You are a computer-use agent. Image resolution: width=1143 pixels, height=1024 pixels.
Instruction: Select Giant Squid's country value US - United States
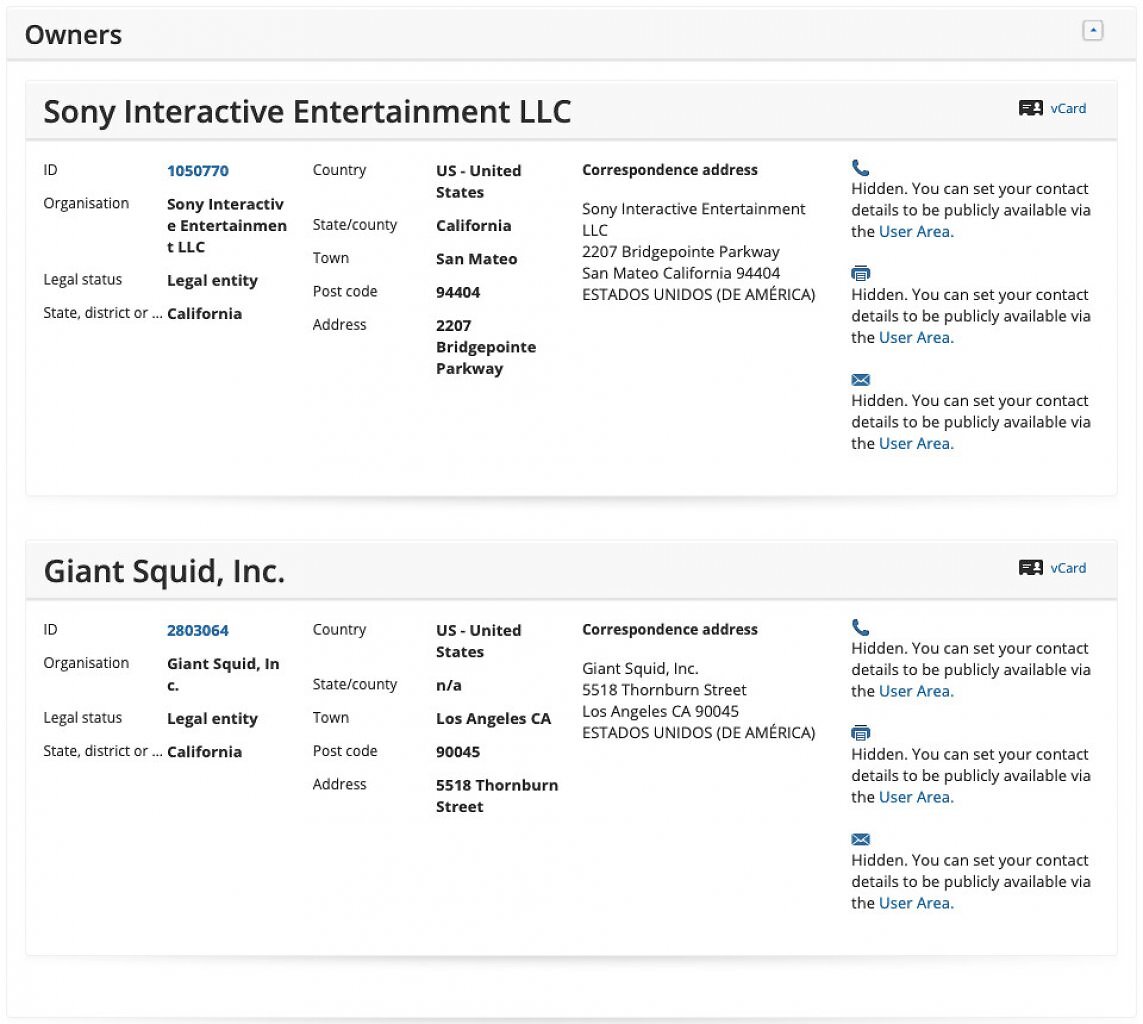pyautogui.click(x=478, y=641)
